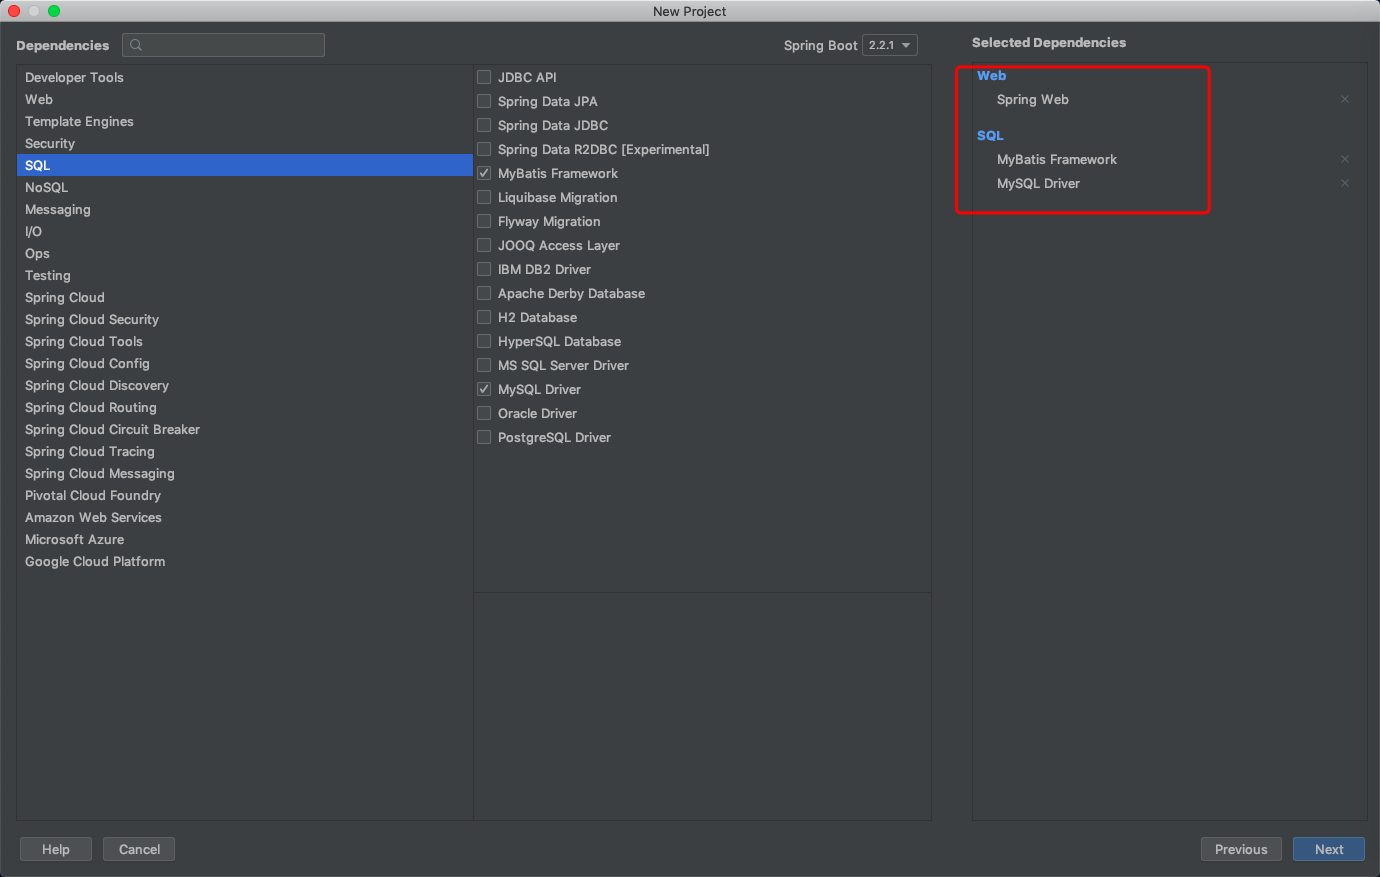The height and width of the screenshot is (877, 1380).
Task: Select the IBM DB2 Driver checkbox
Action: click(484, 269)
